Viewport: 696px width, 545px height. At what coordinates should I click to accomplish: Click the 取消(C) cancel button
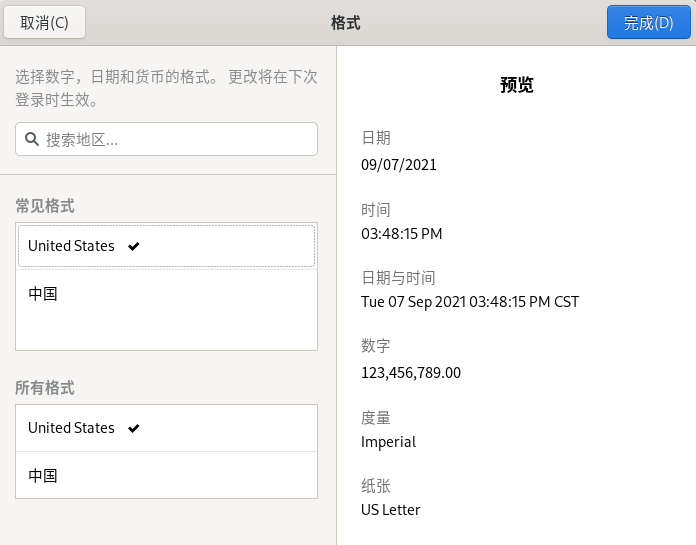click(45, 22)
